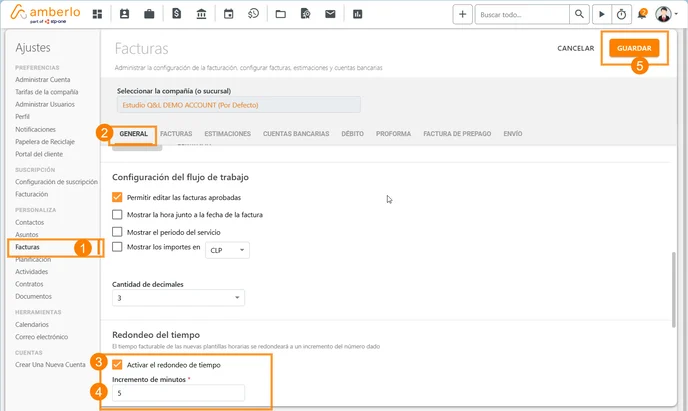Check Mostrar la hora junto a la fecha
This screenshot has width=688, height=411.
pos(117,214)
